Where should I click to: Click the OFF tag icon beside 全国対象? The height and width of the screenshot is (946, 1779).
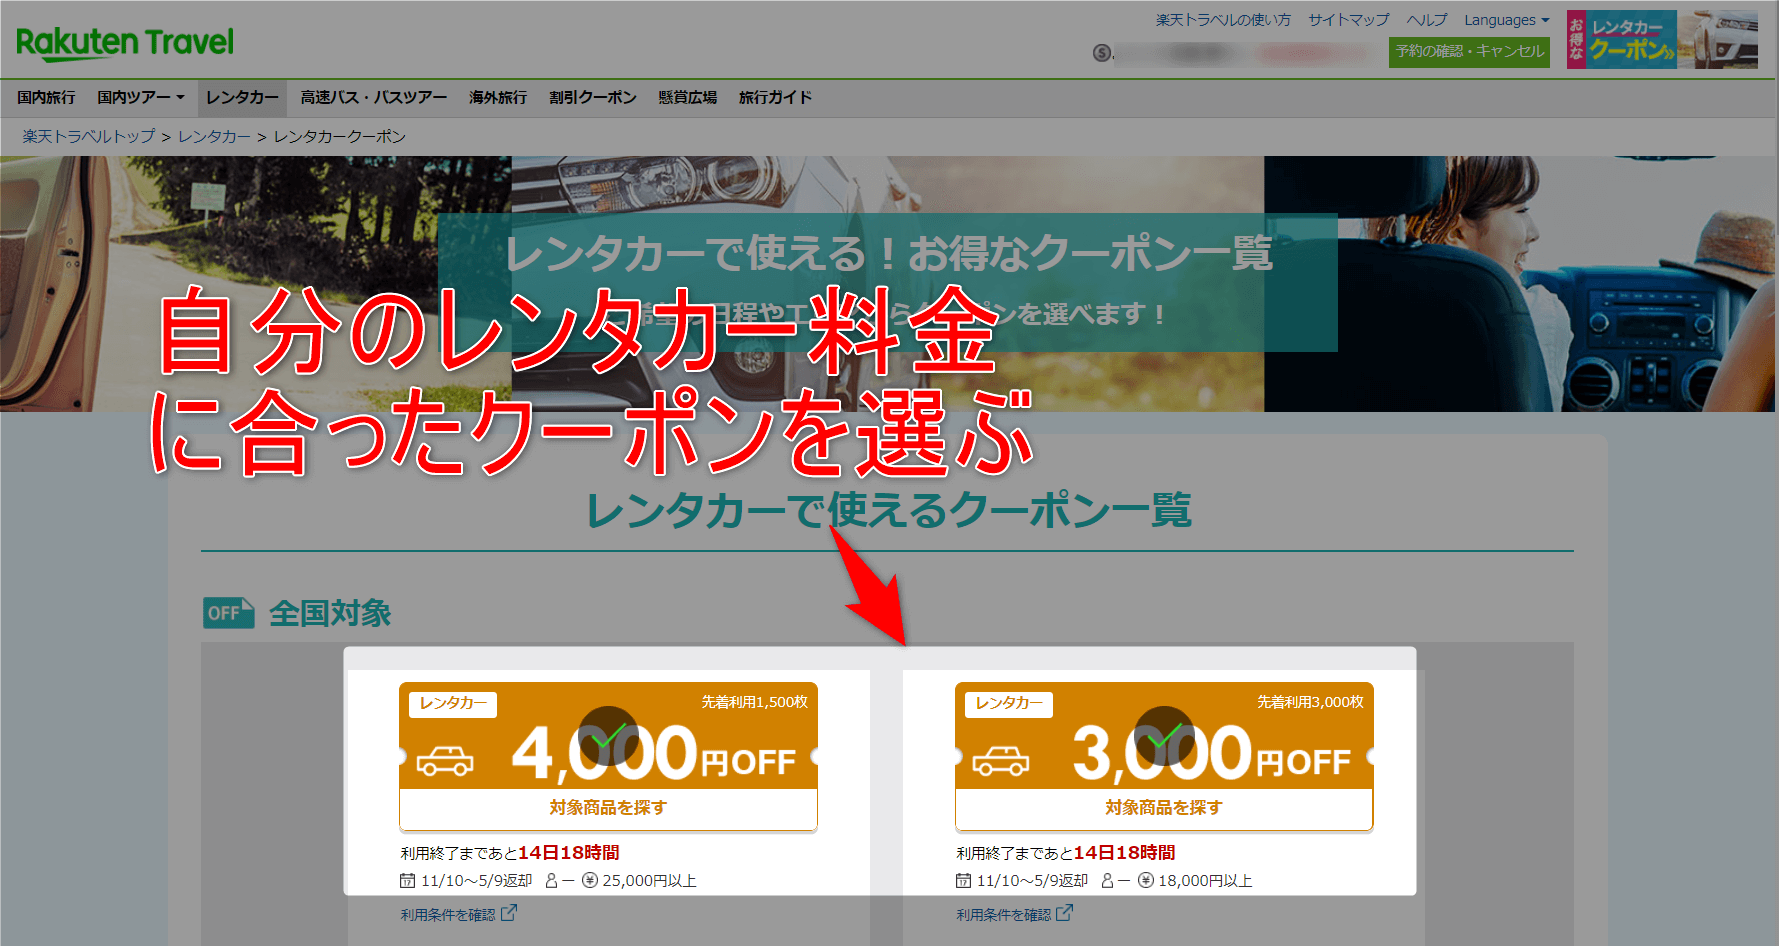(x=228, y=613)
